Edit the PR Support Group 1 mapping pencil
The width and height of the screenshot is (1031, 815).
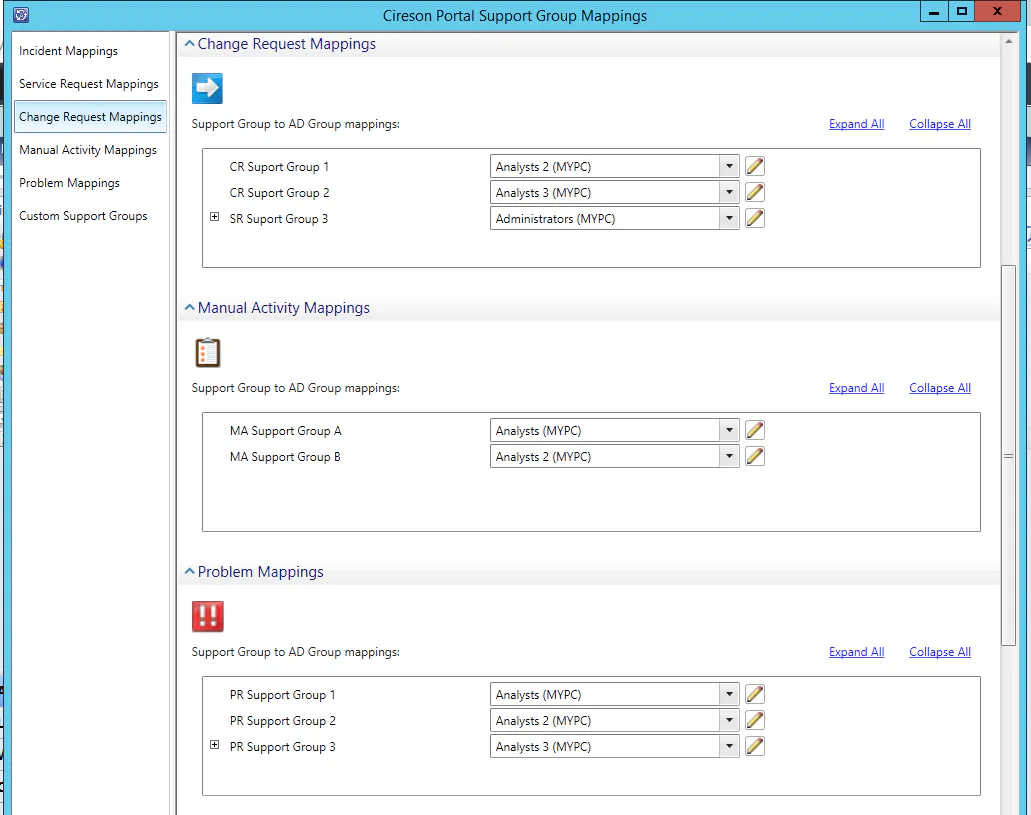755,695
